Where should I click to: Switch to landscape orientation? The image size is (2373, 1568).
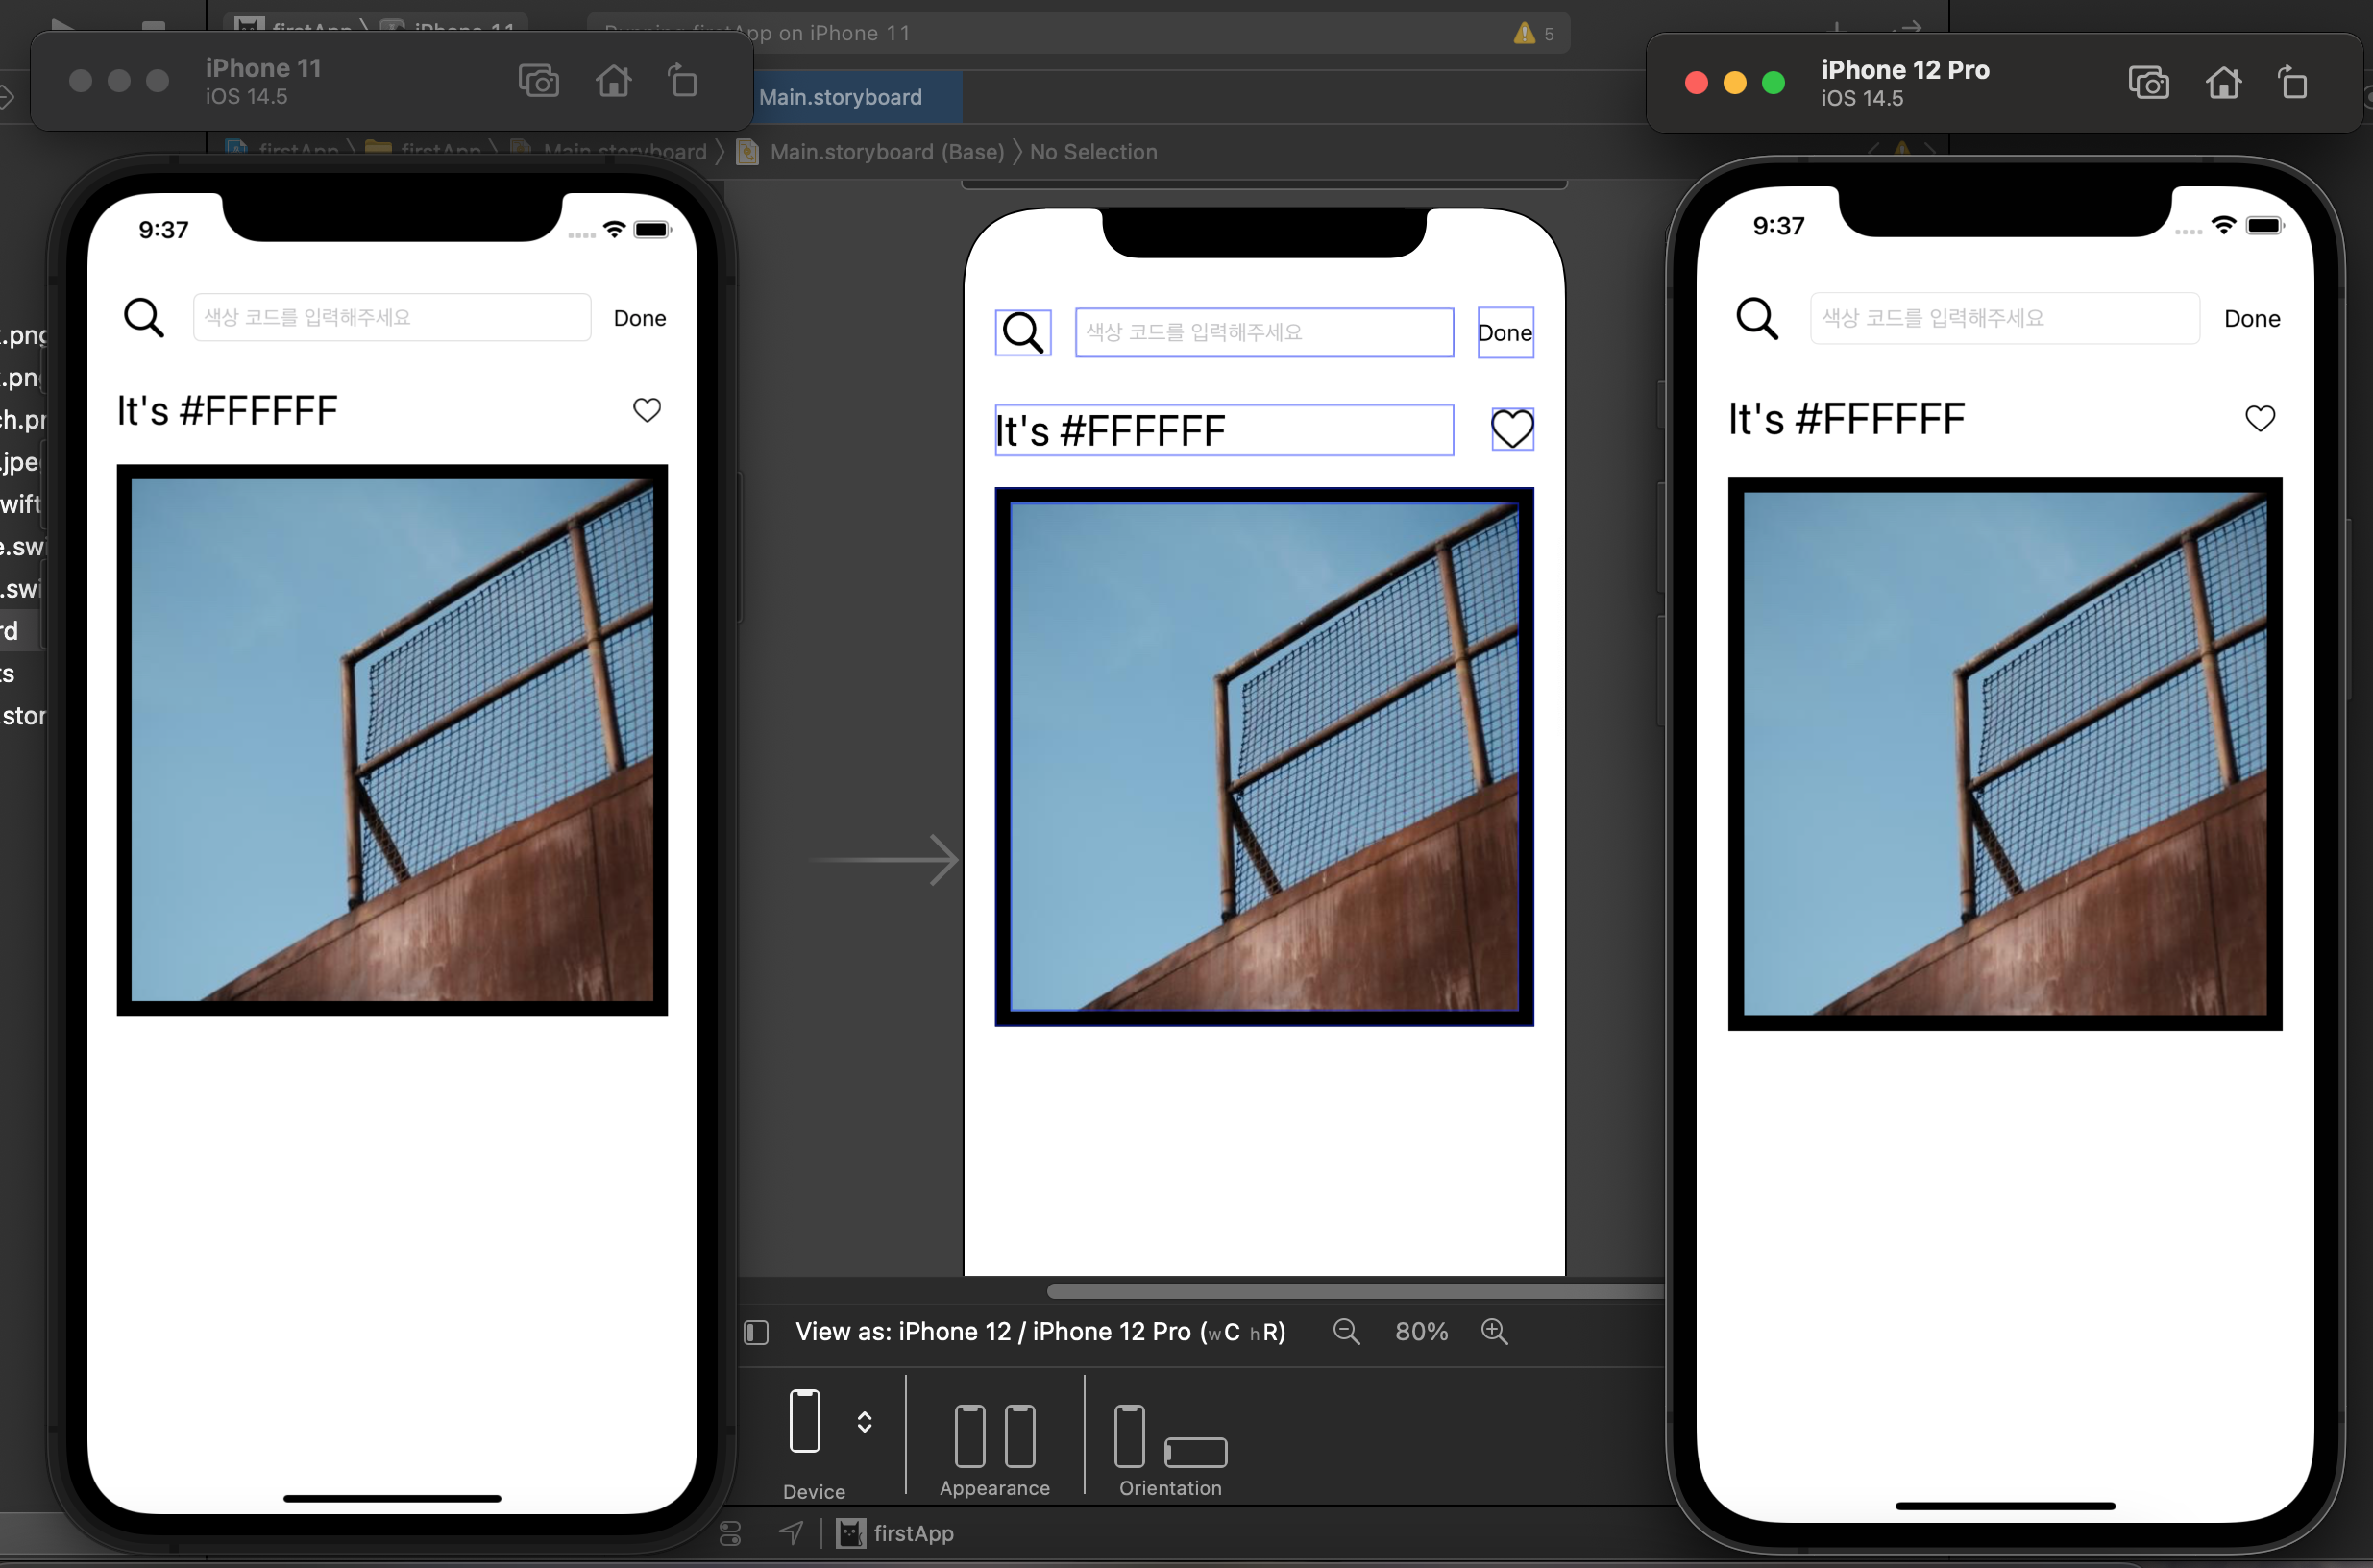point(1195,1451)
